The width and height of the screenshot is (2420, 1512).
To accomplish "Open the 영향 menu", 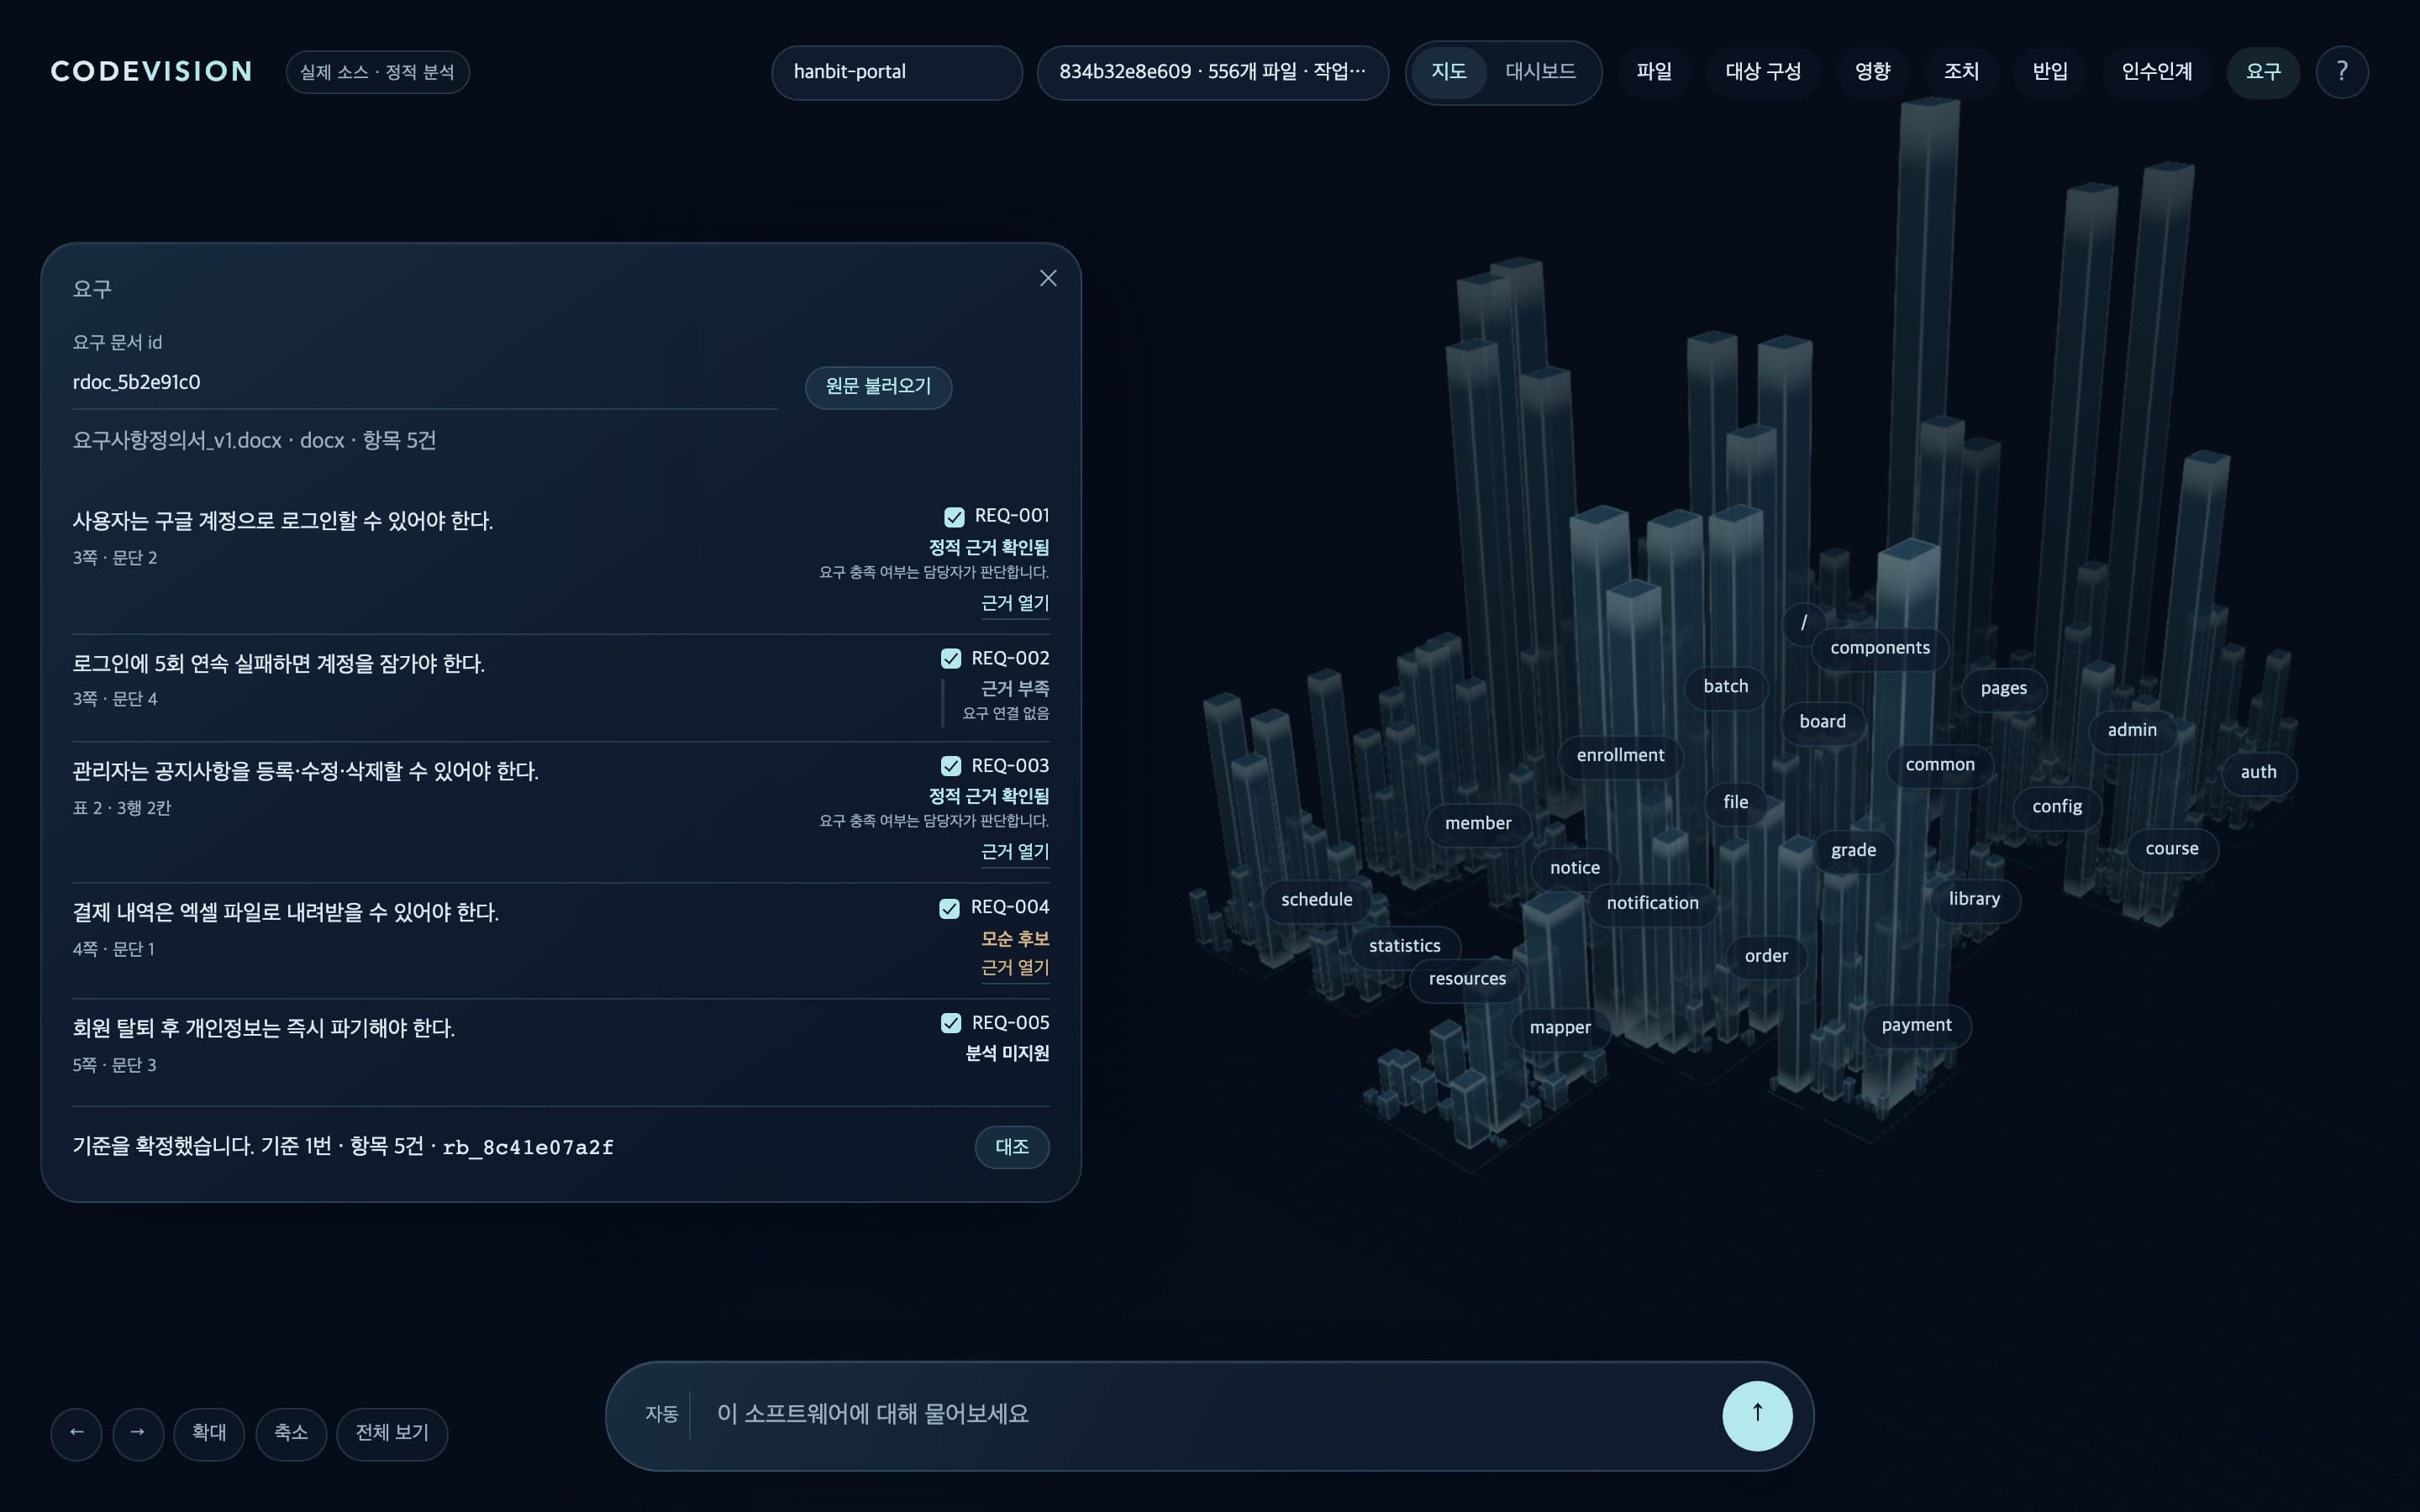I will pyautogui.click(x=1872, y=72).
